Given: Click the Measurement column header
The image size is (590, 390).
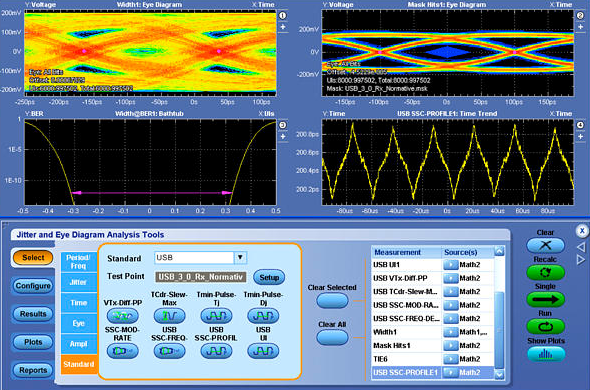Looking at the screenshot, I should coord(406,252).
